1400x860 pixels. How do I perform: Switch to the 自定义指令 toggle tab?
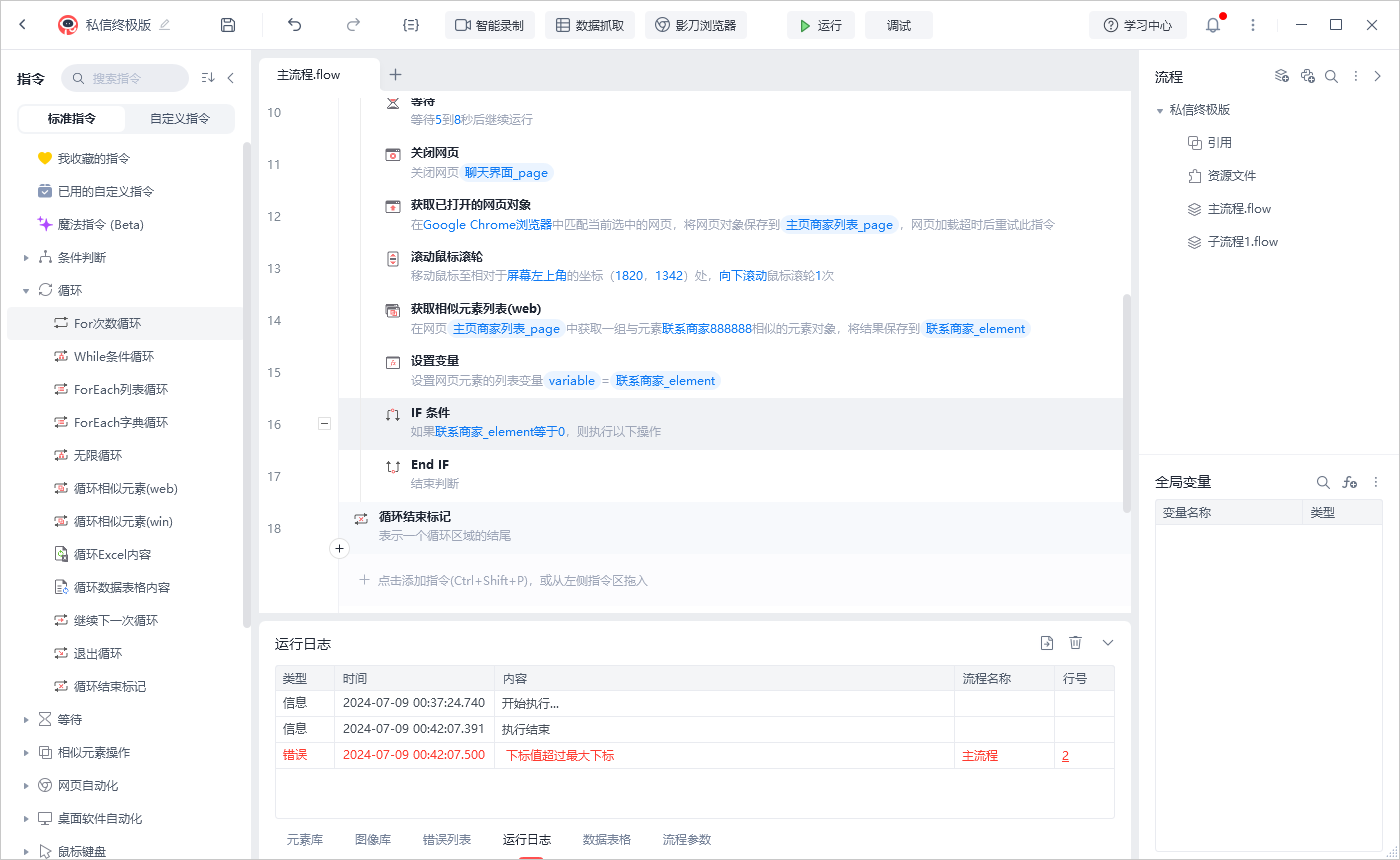[x=180, y=118]
